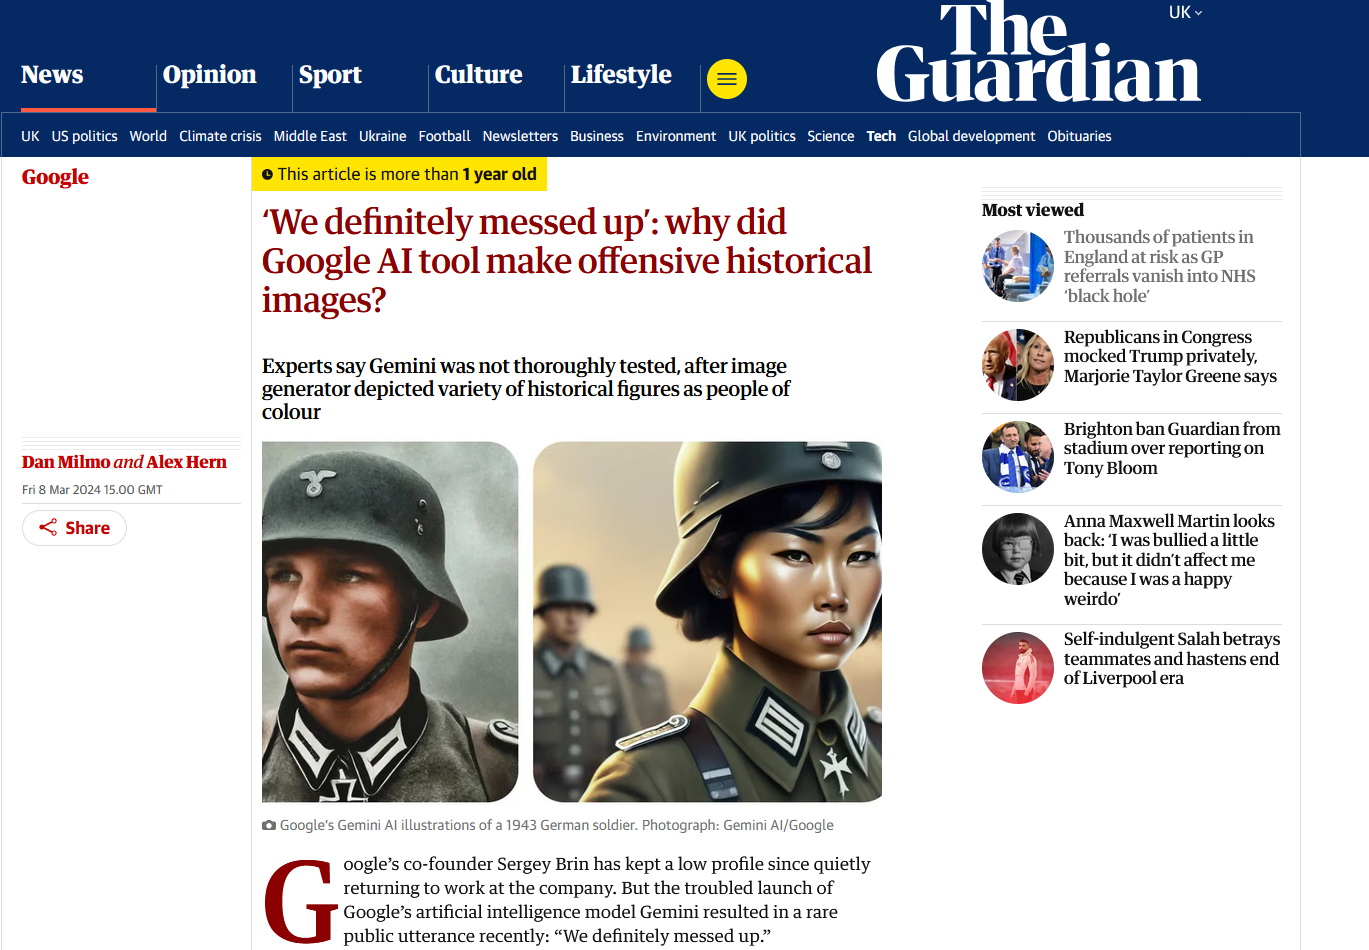Screen dimensions: 1369x950
Task: Click the Alex Hern author link
Action: (x=187, y=462)
